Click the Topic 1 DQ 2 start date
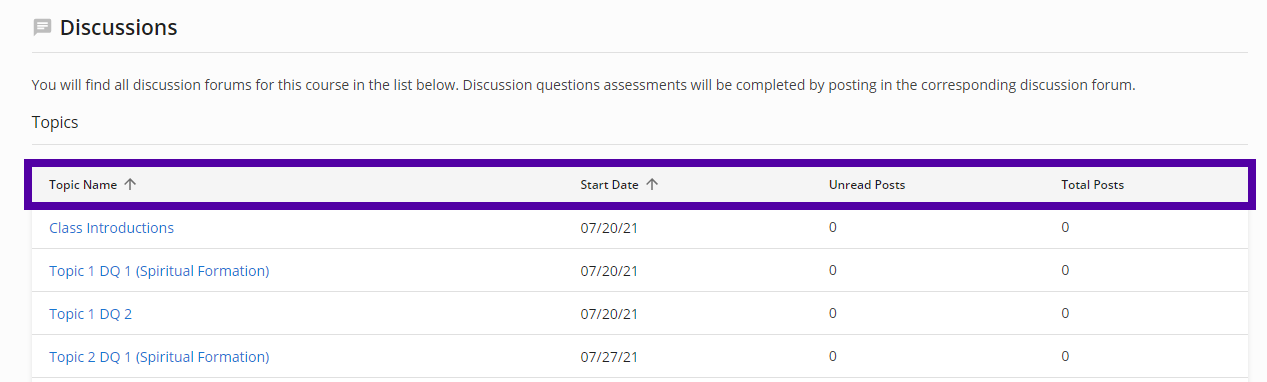Screen dimensions: 1267x382 tap(609, 314)
